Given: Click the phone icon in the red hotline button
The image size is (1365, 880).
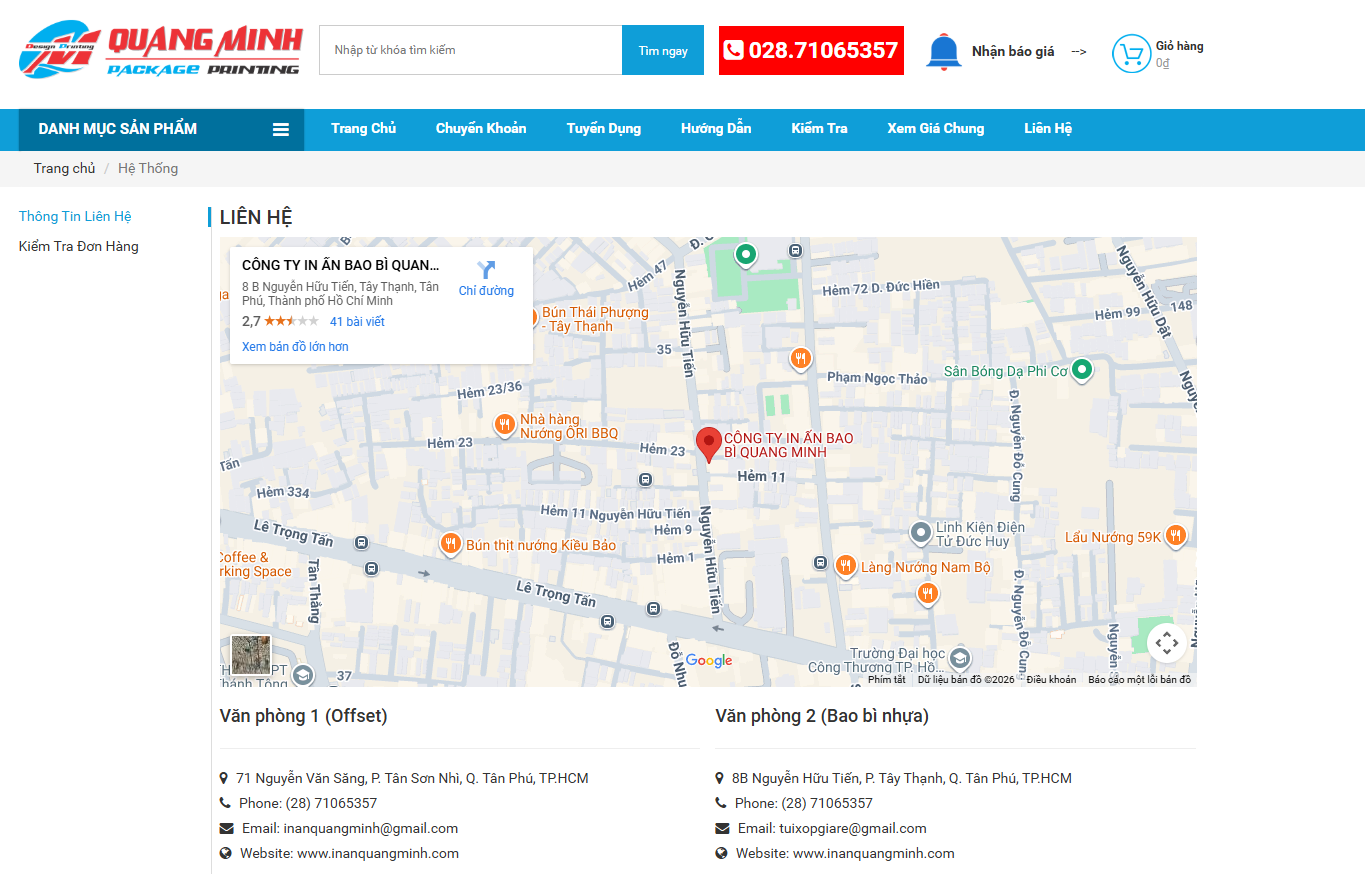Looking at the screenshot, I should [736, 50].
